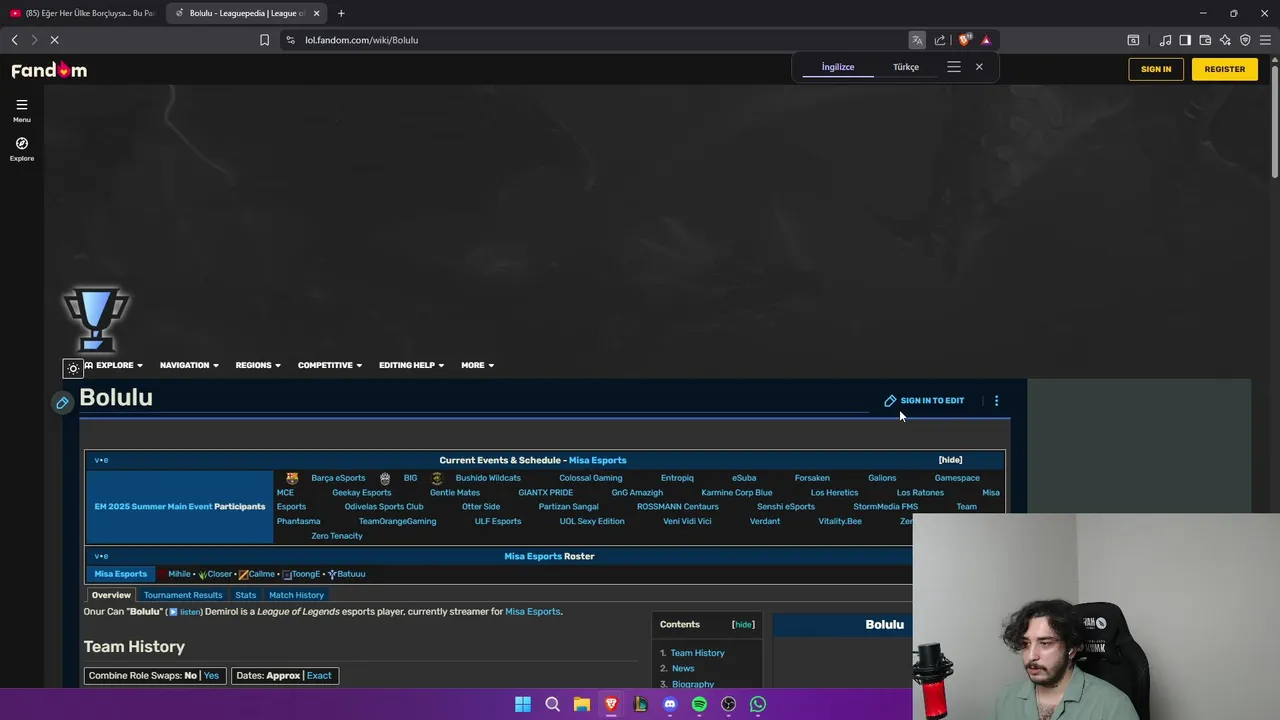The image size is (1280, 720).
Task: Bookmark this page using the bookmark icon
Action: 264,40
